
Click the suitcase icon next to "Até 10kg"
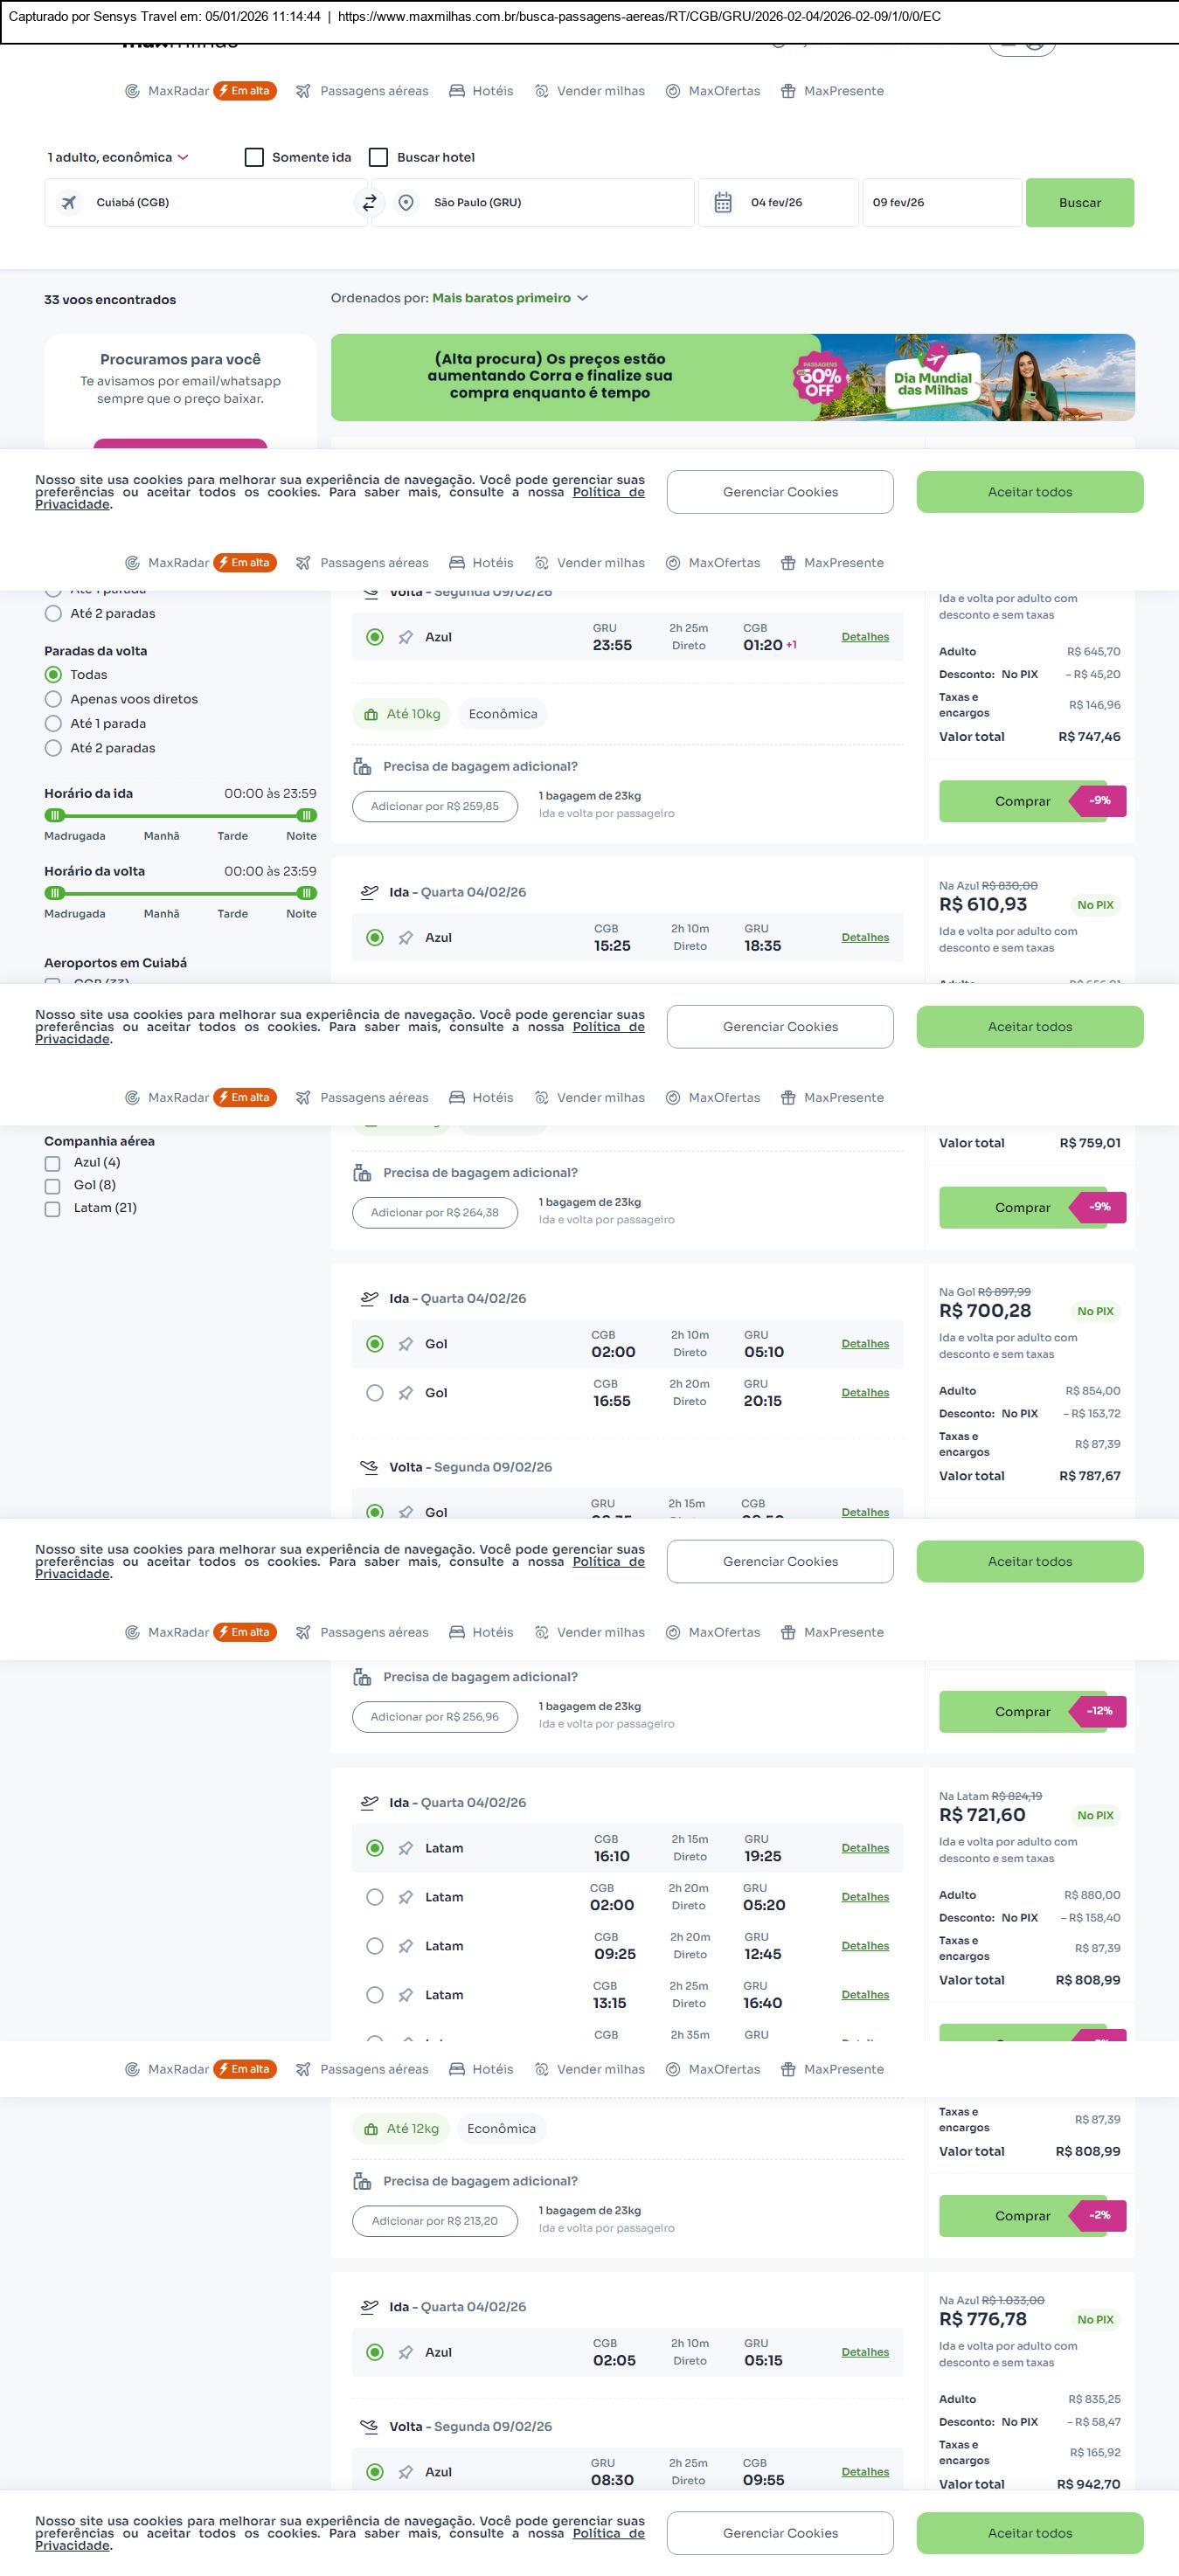tap(371, 715)
